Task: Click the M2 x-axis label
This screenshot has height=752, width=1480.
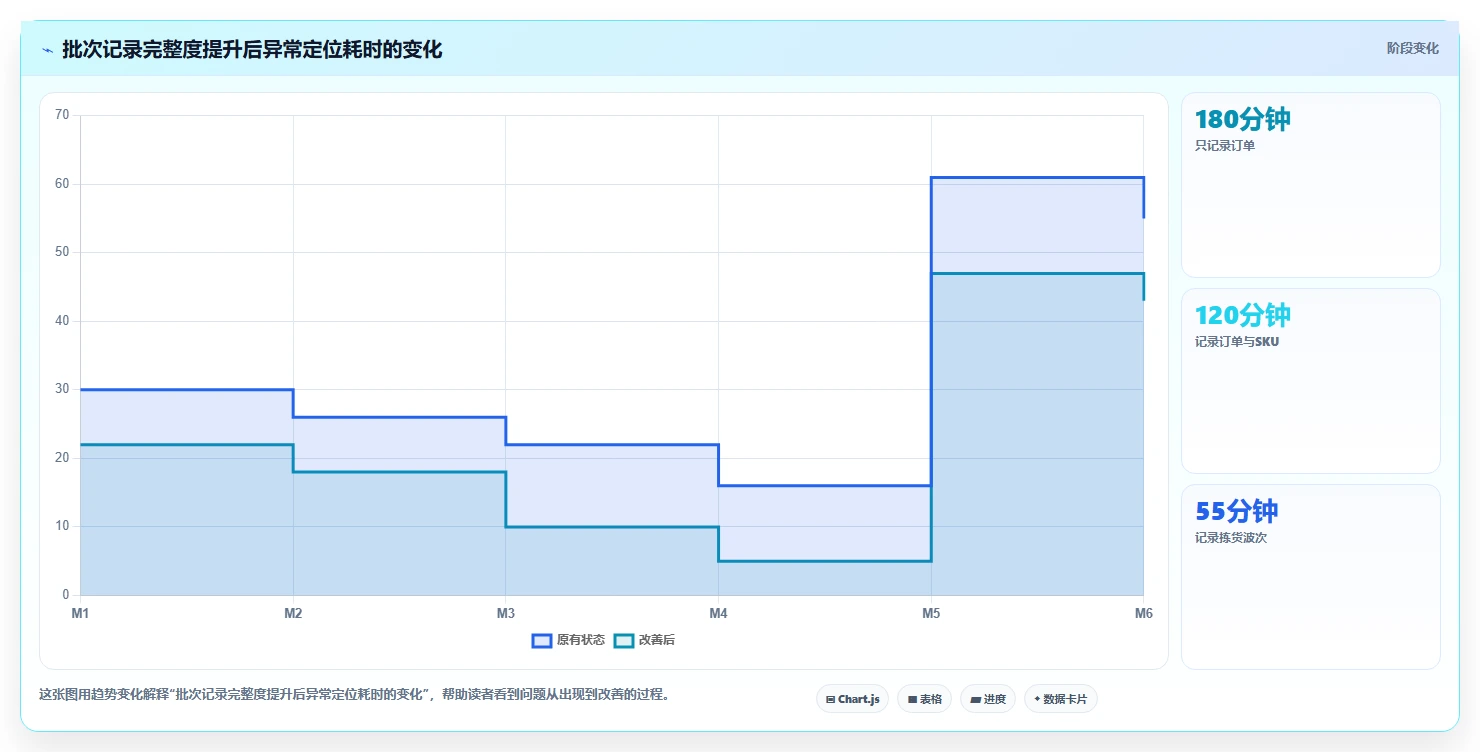Action: (x=293, y=613)
